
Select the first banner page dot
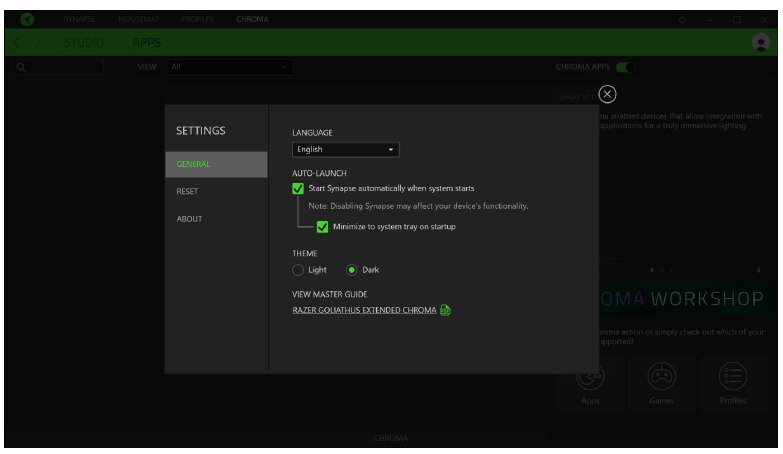[652, 270]
